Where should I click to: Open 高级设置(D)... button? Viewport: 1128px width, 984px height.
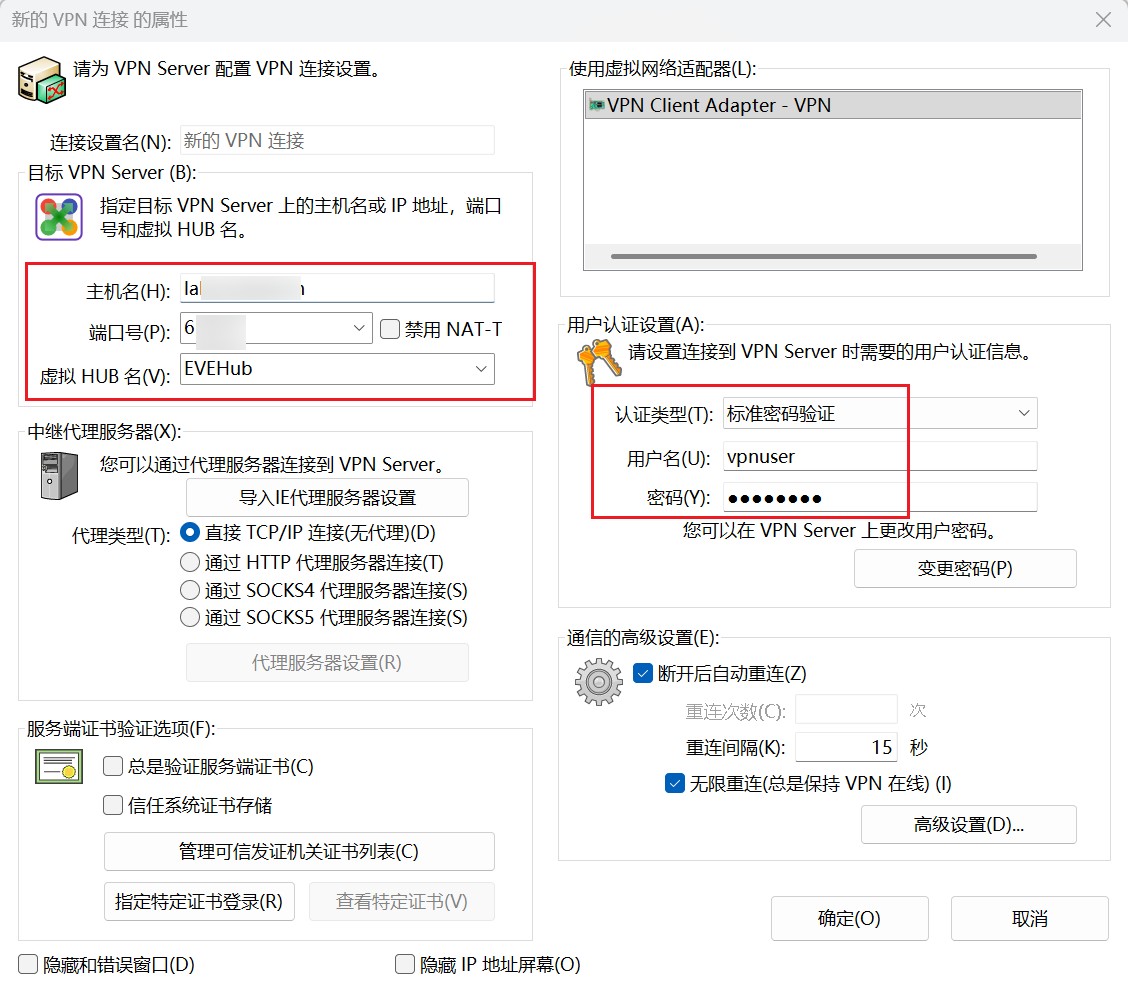(968, 824)
